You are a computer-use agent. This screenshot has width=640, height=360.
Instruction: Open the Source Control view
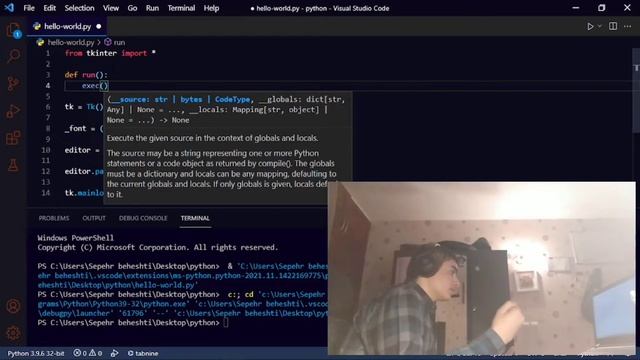click(13, 84)
